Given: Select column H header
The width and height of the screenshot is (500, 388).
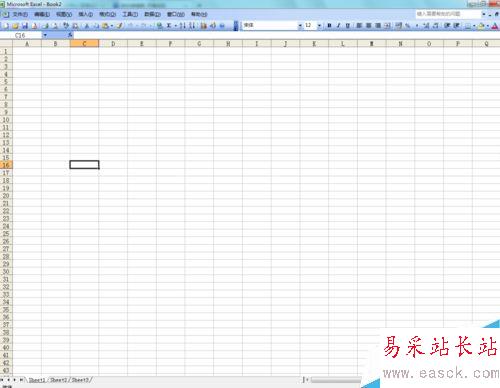Looking at the screenshot, I should pos(228,44).
